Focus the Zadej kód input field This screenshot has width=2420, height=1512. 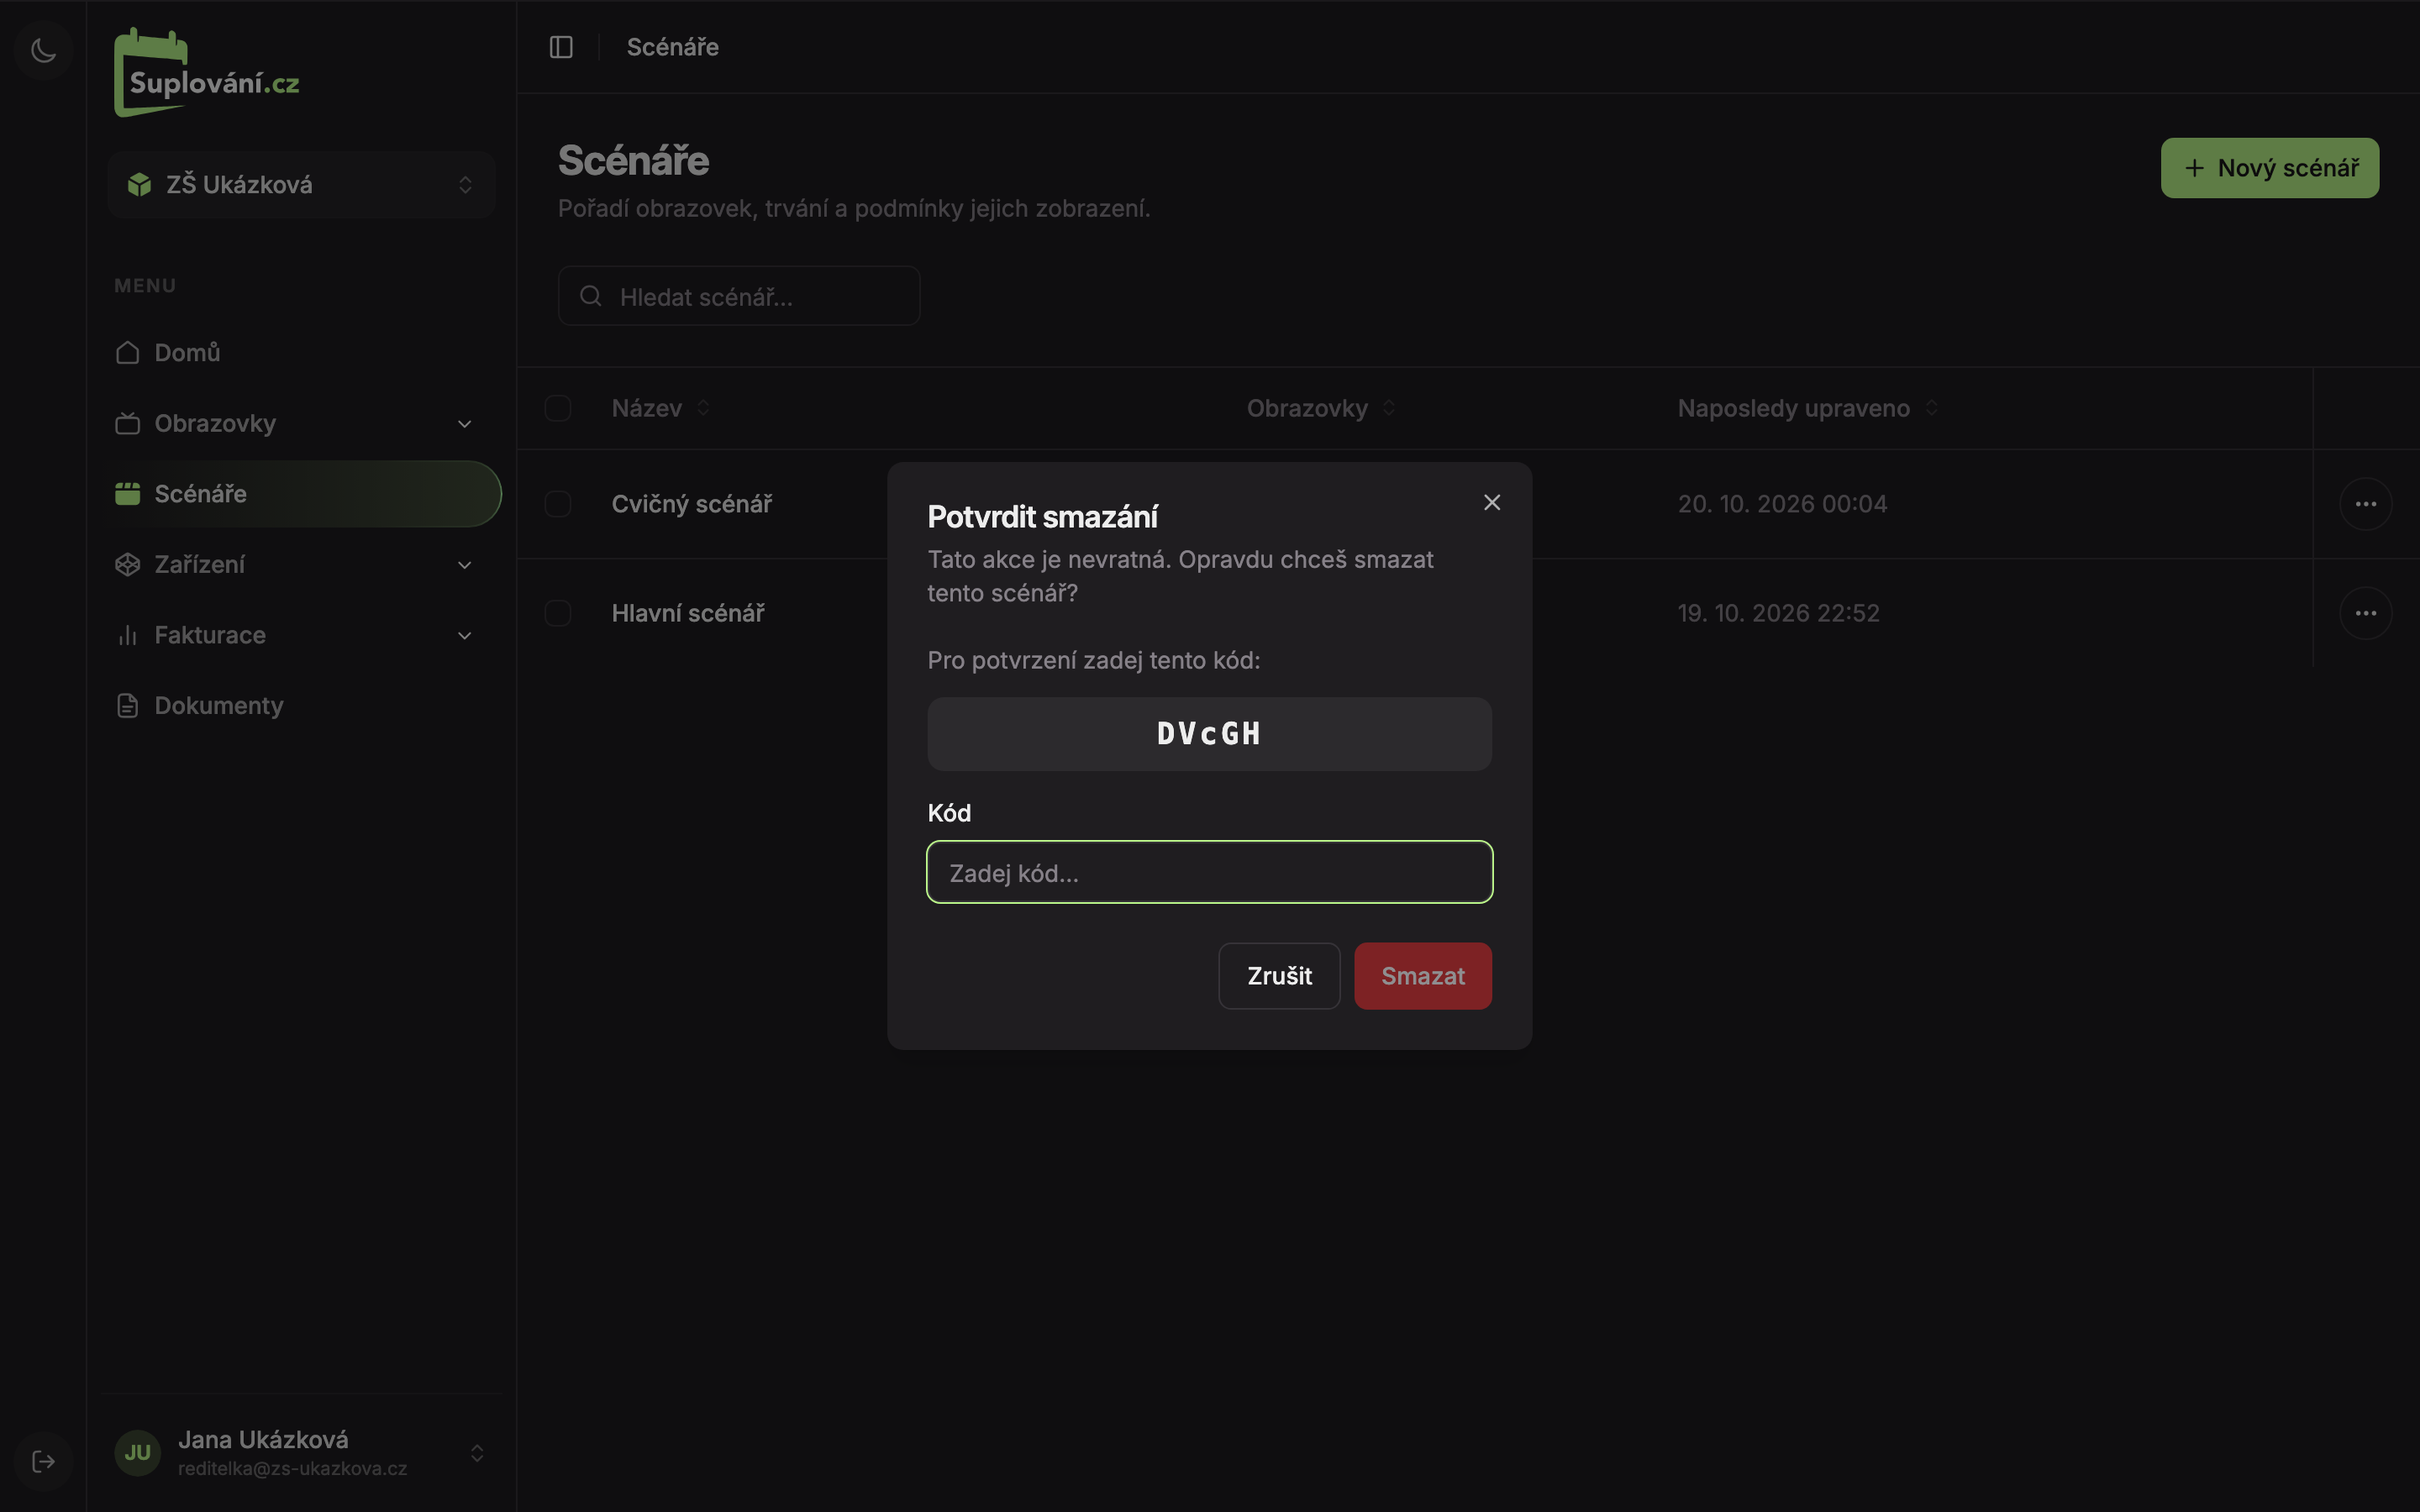coord(1209,872)
